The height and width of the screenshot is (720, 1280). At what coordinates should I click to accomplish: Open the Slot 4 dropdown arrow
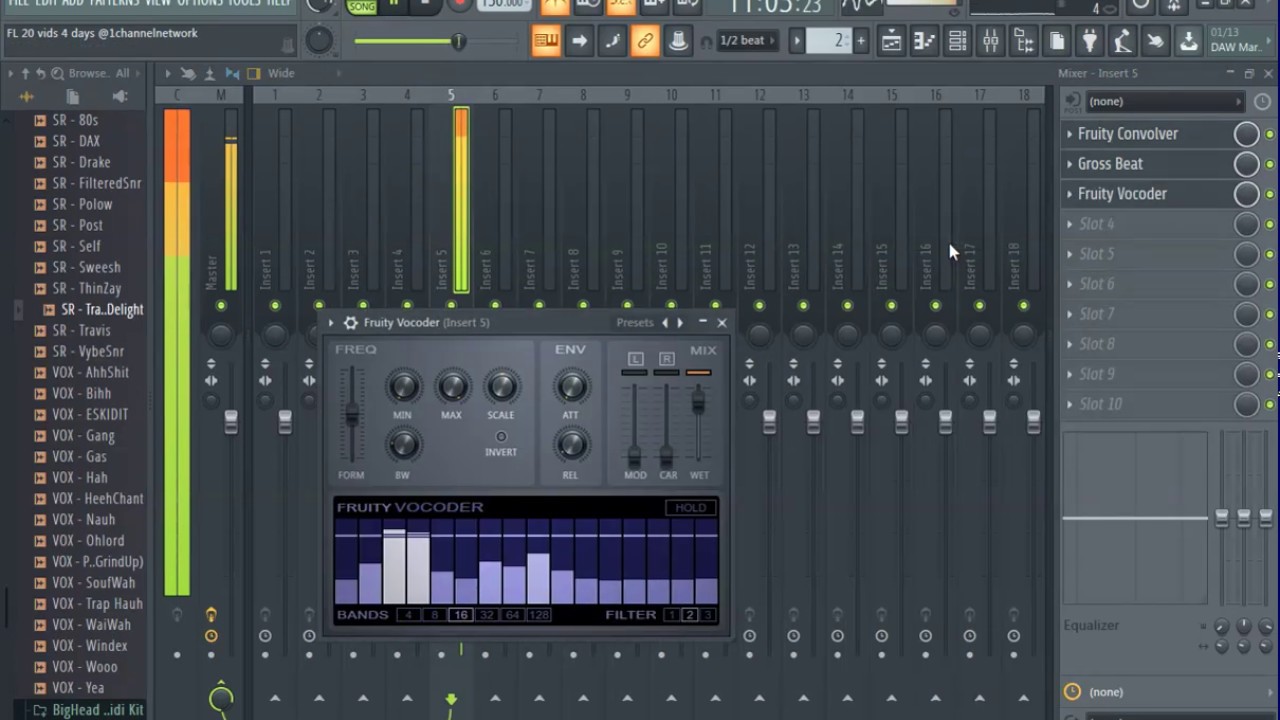pos(1069,224)
